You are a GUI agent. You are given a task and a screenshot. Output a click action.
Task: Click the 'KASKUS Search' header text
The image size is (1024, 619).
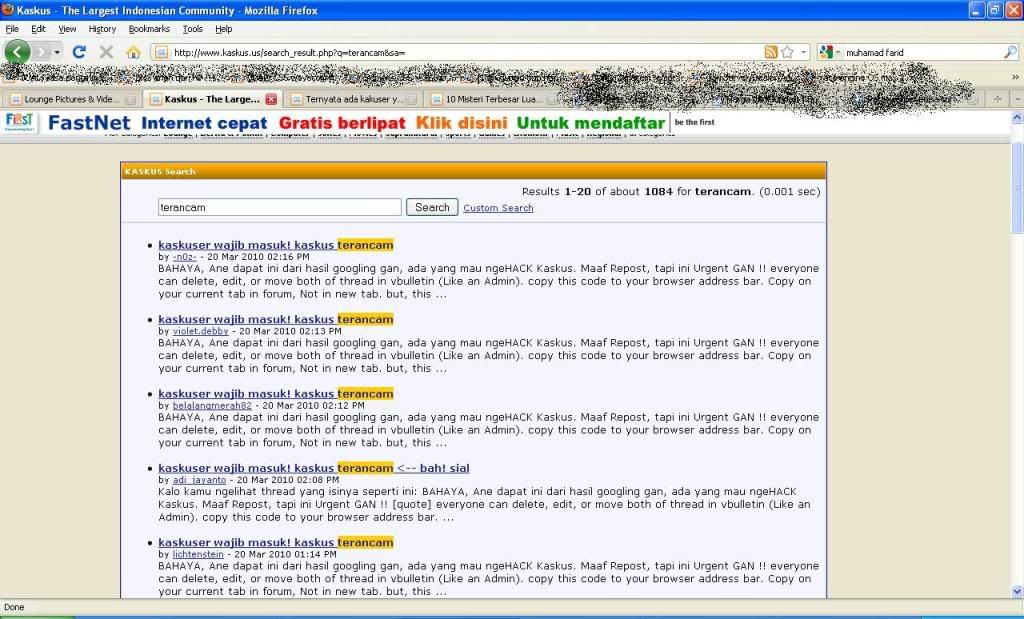click(x=160, y=172)
